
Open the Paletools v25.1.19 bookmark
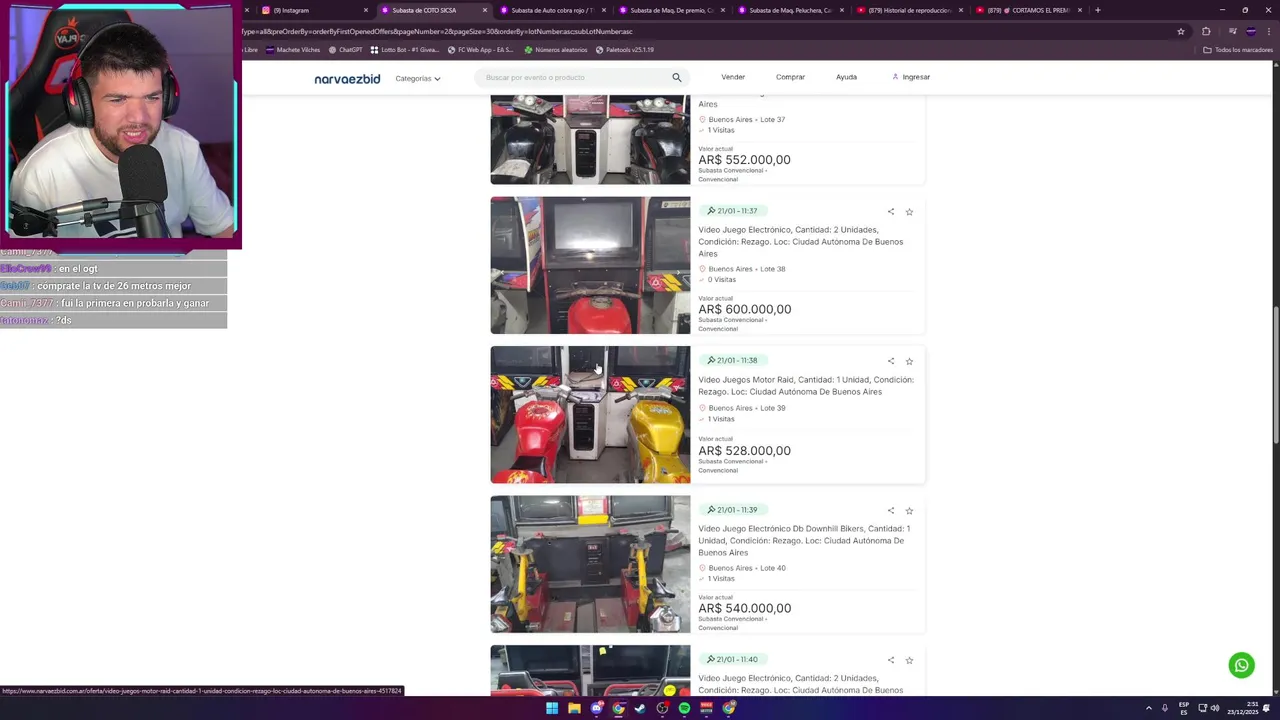click(625, 49)
